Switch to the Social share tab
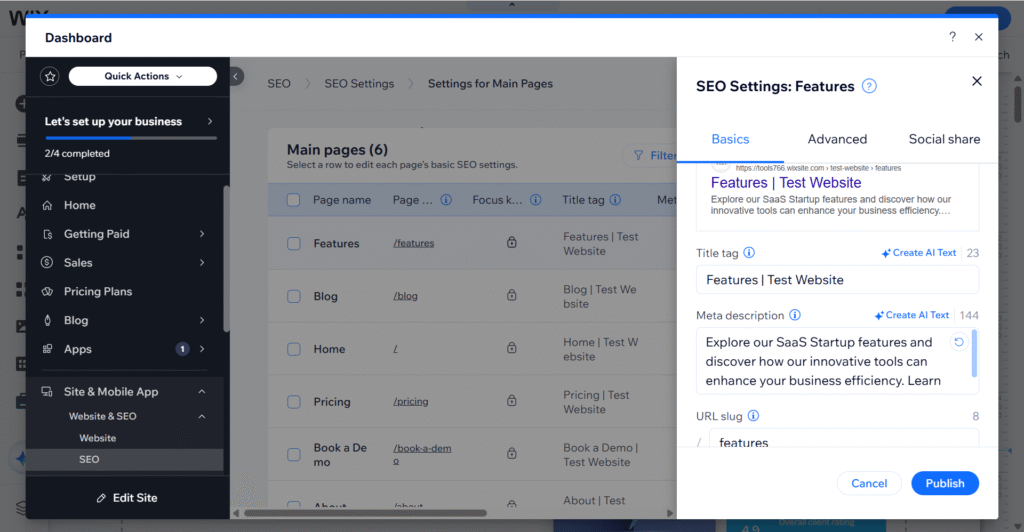Viewport: 1024px width, 532px height. tap(944, 139)
